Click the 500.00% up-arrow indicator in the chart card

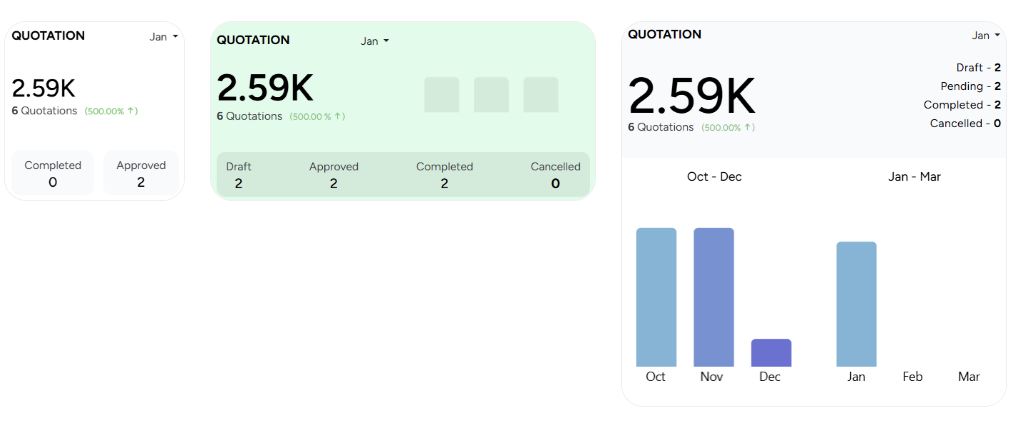(728, 128)
